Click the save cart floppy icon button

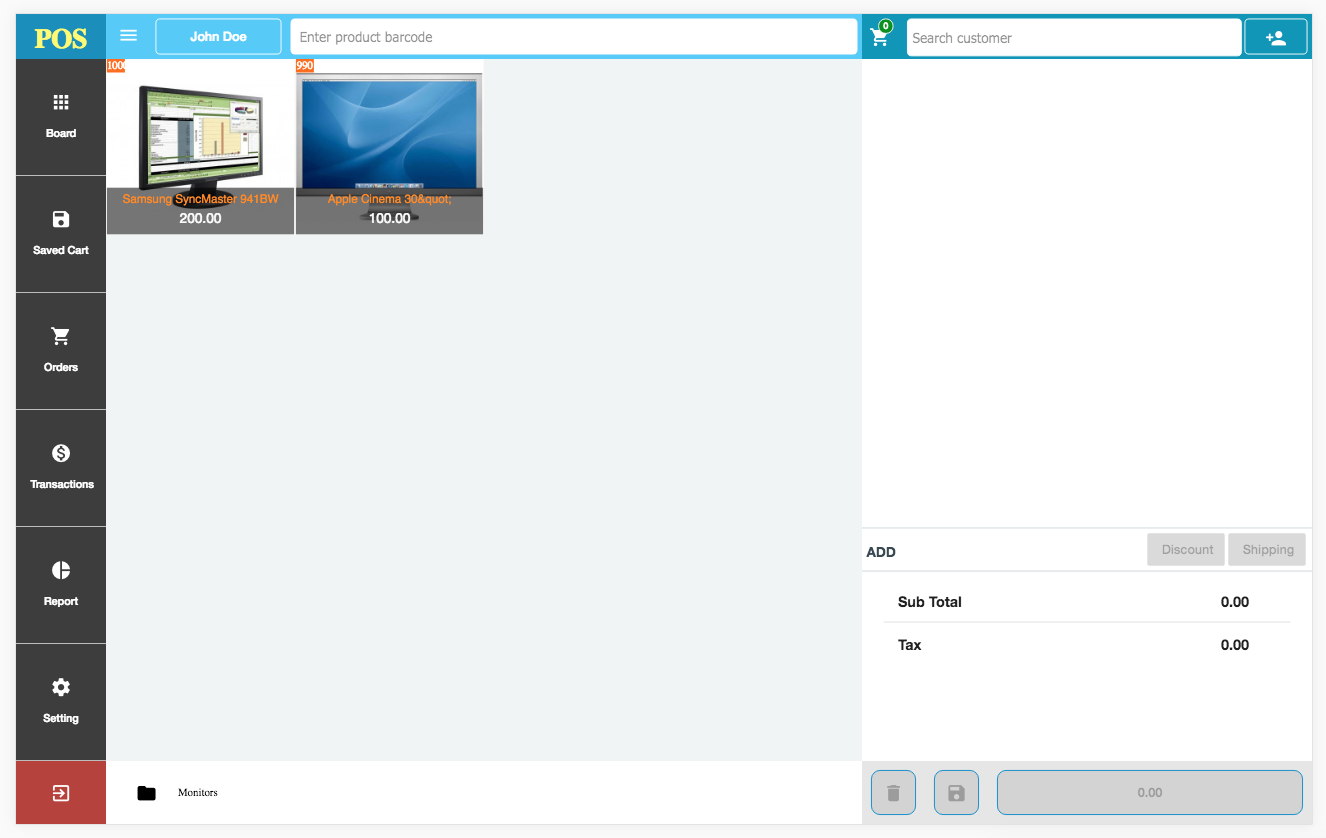tap(956, 793)
